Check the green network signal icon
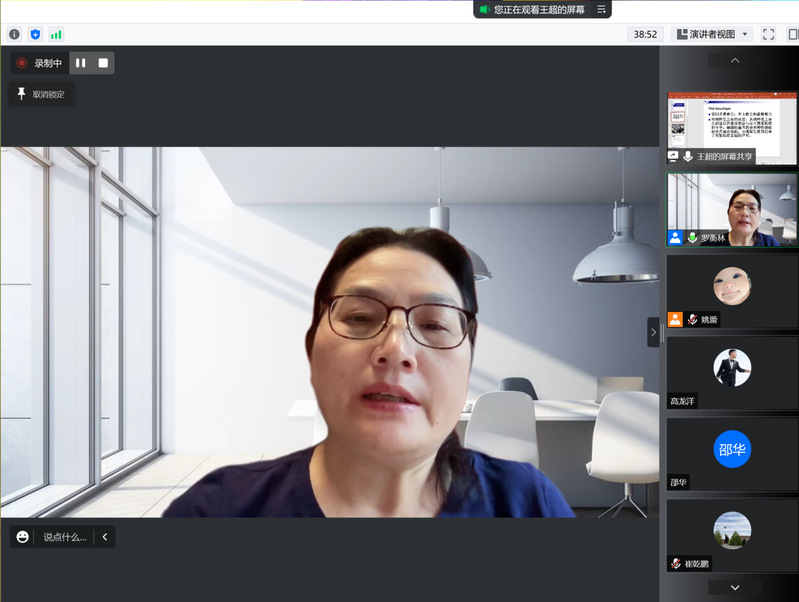Screen dimensions: 799x602 point(56,34)
